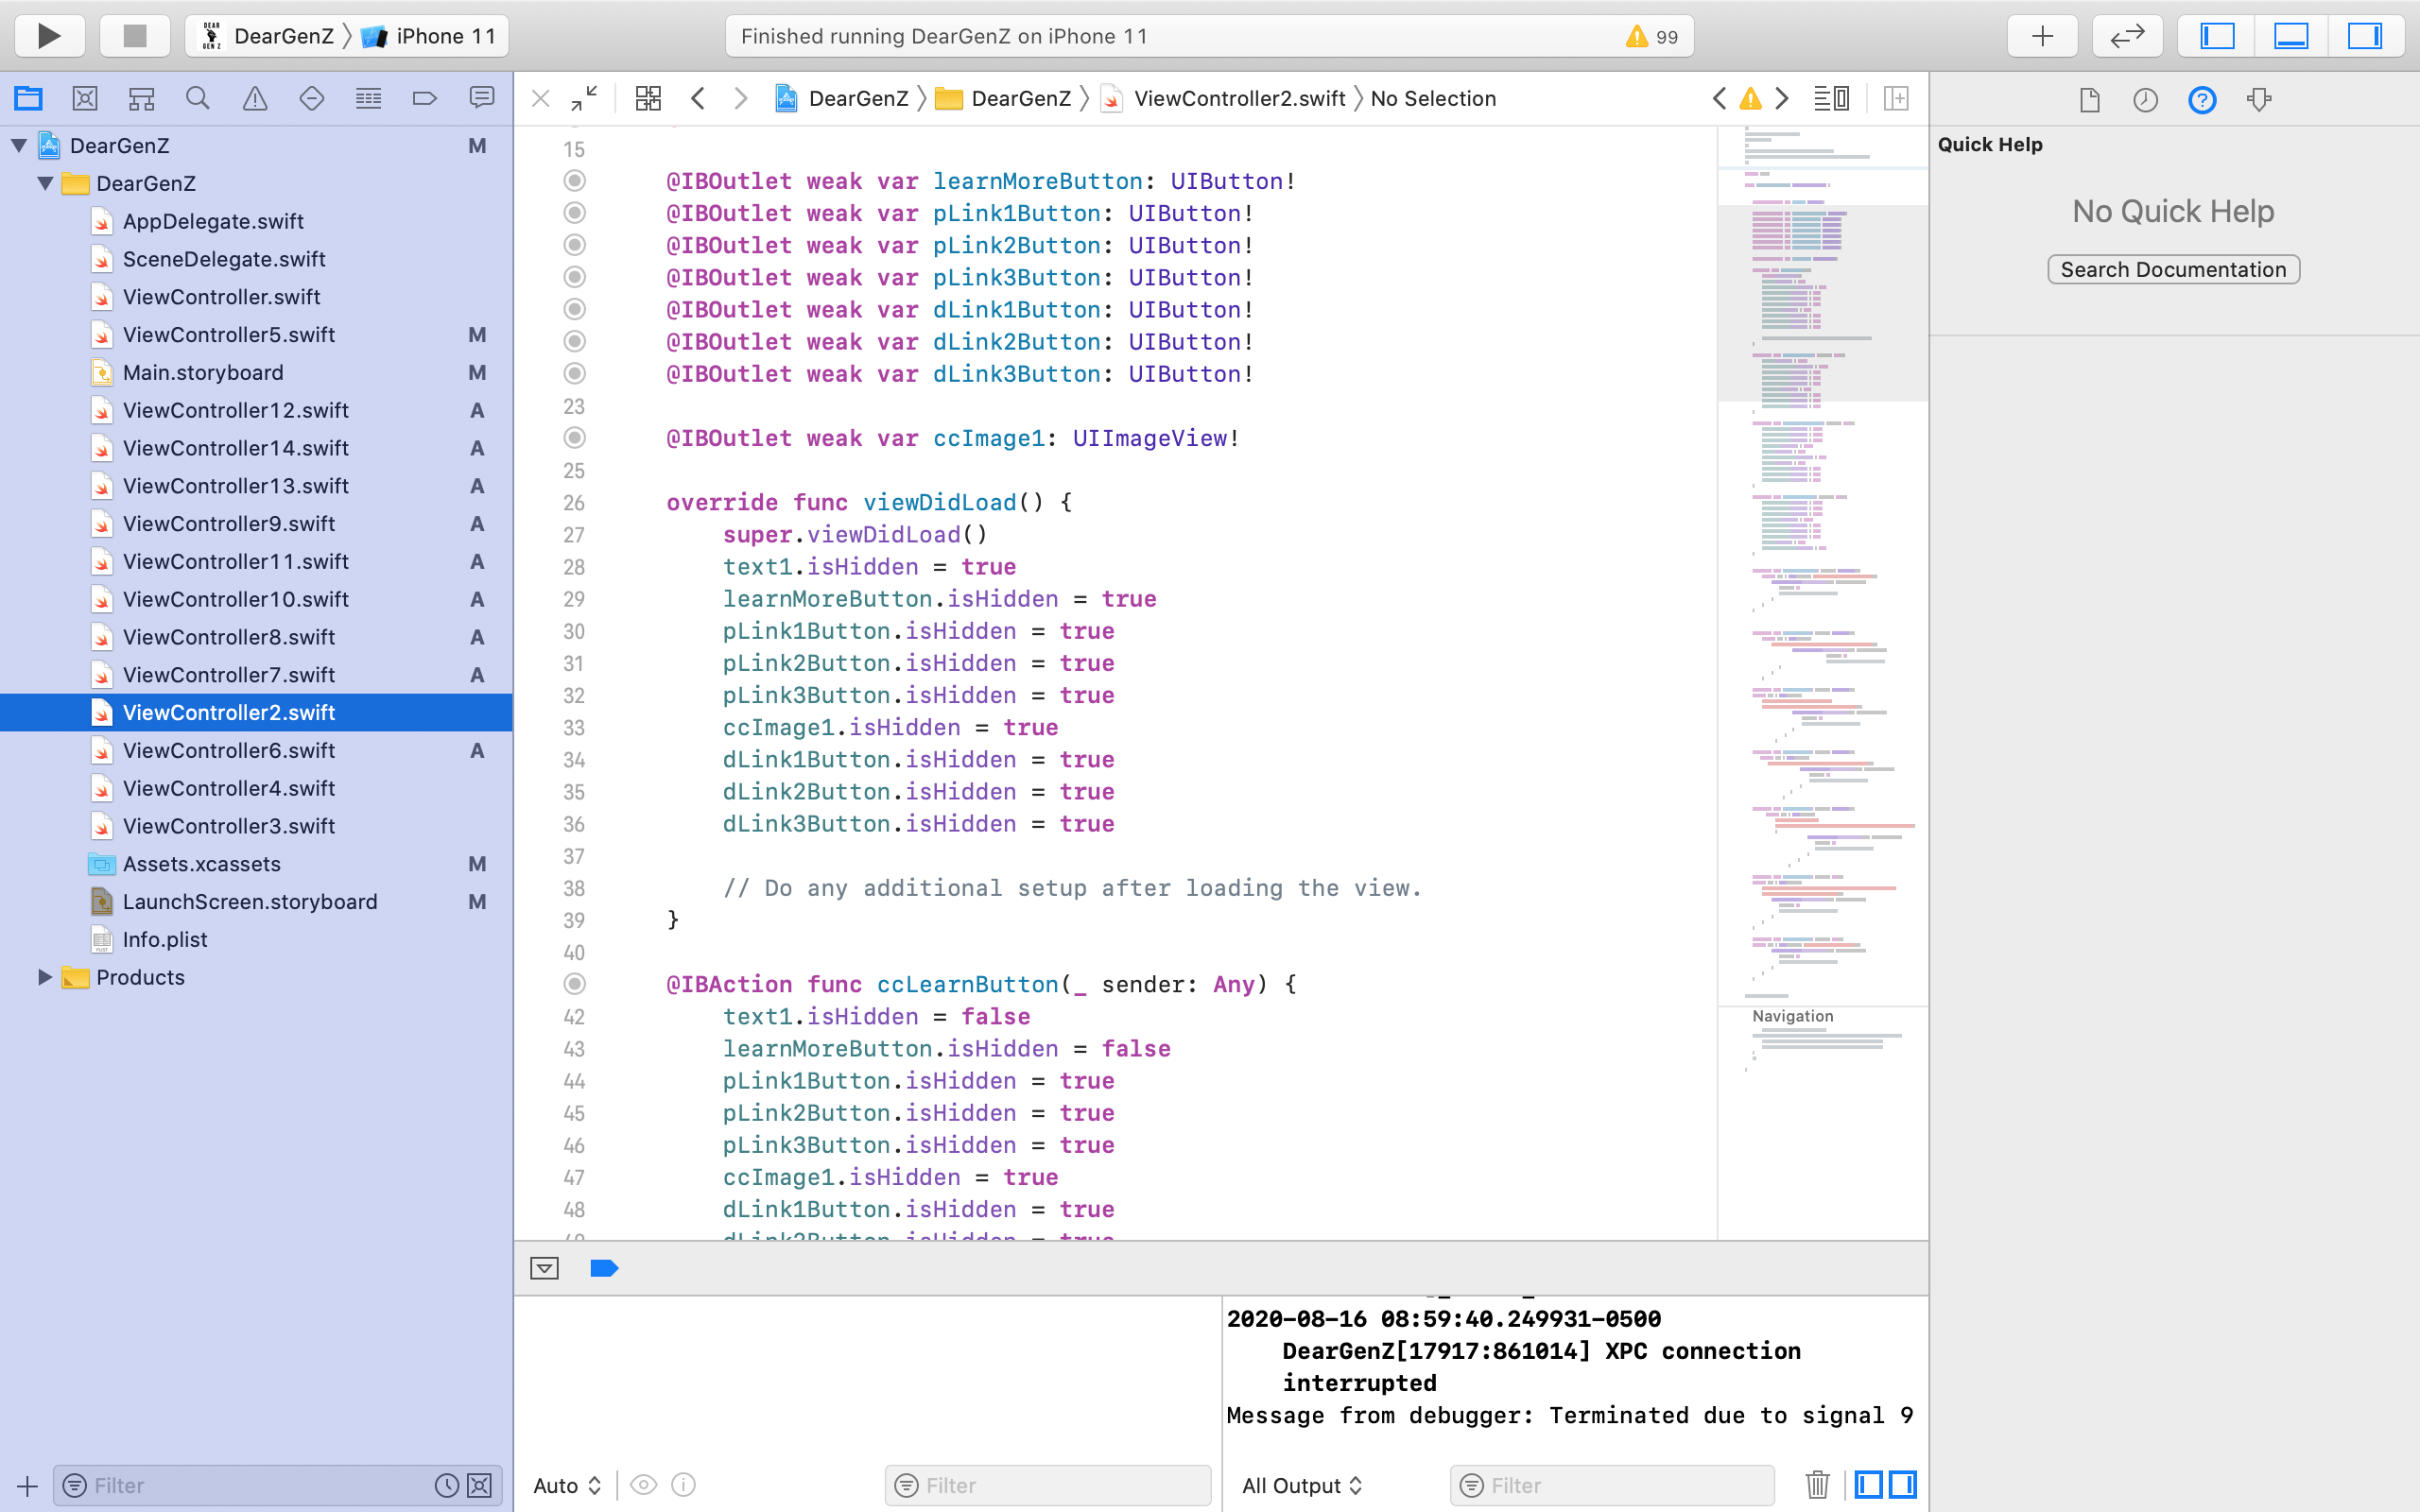Show the History inspector (clock icon)
Image resolution: width=2420 pixels, height=1512 pixels.
(x=2145, y=99)
